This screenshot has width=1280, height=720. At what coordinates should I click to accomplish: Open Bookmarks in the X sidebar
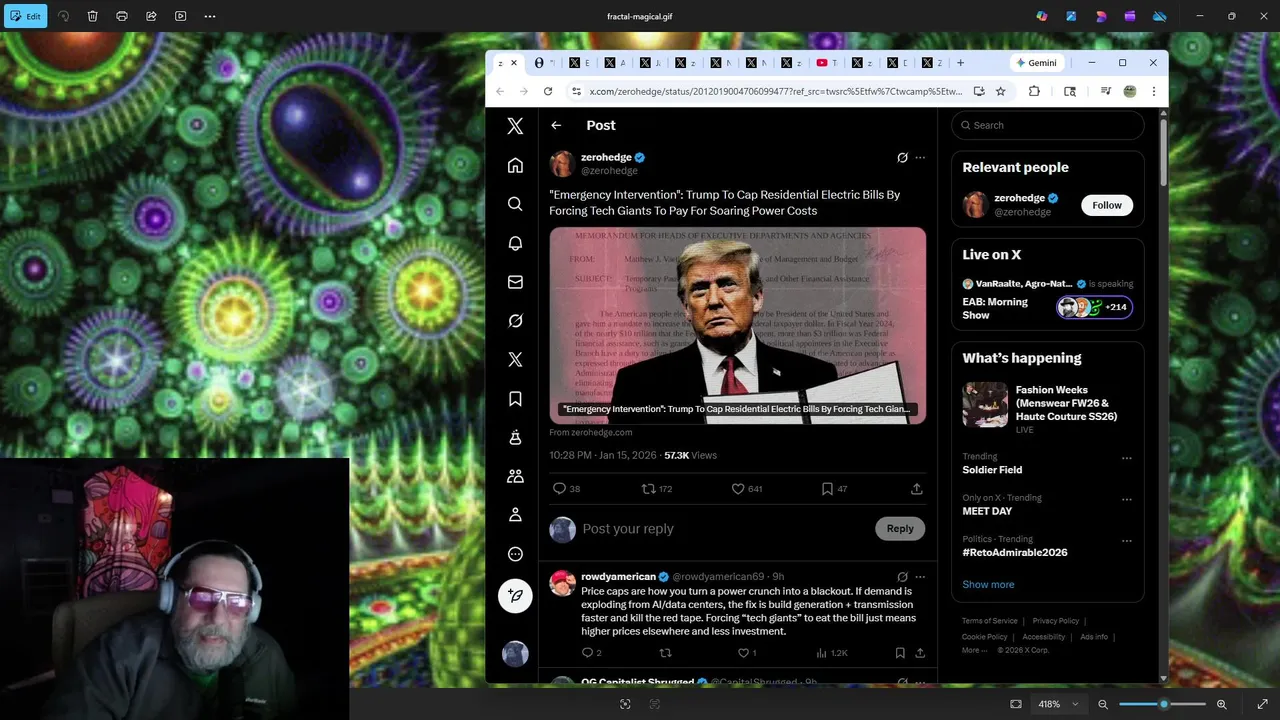515,399
